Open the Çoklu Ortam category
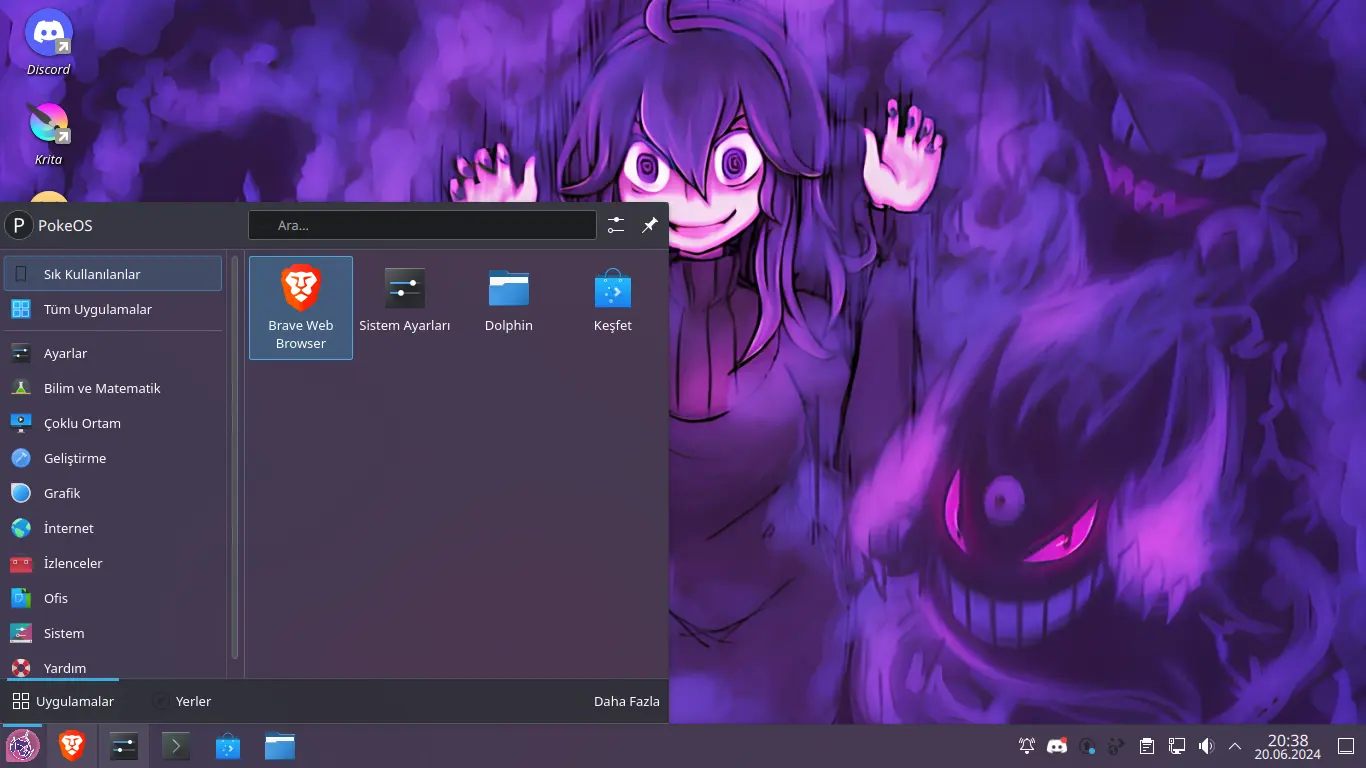This screenshot has width=1366, height=768. [x=113, y=423]
